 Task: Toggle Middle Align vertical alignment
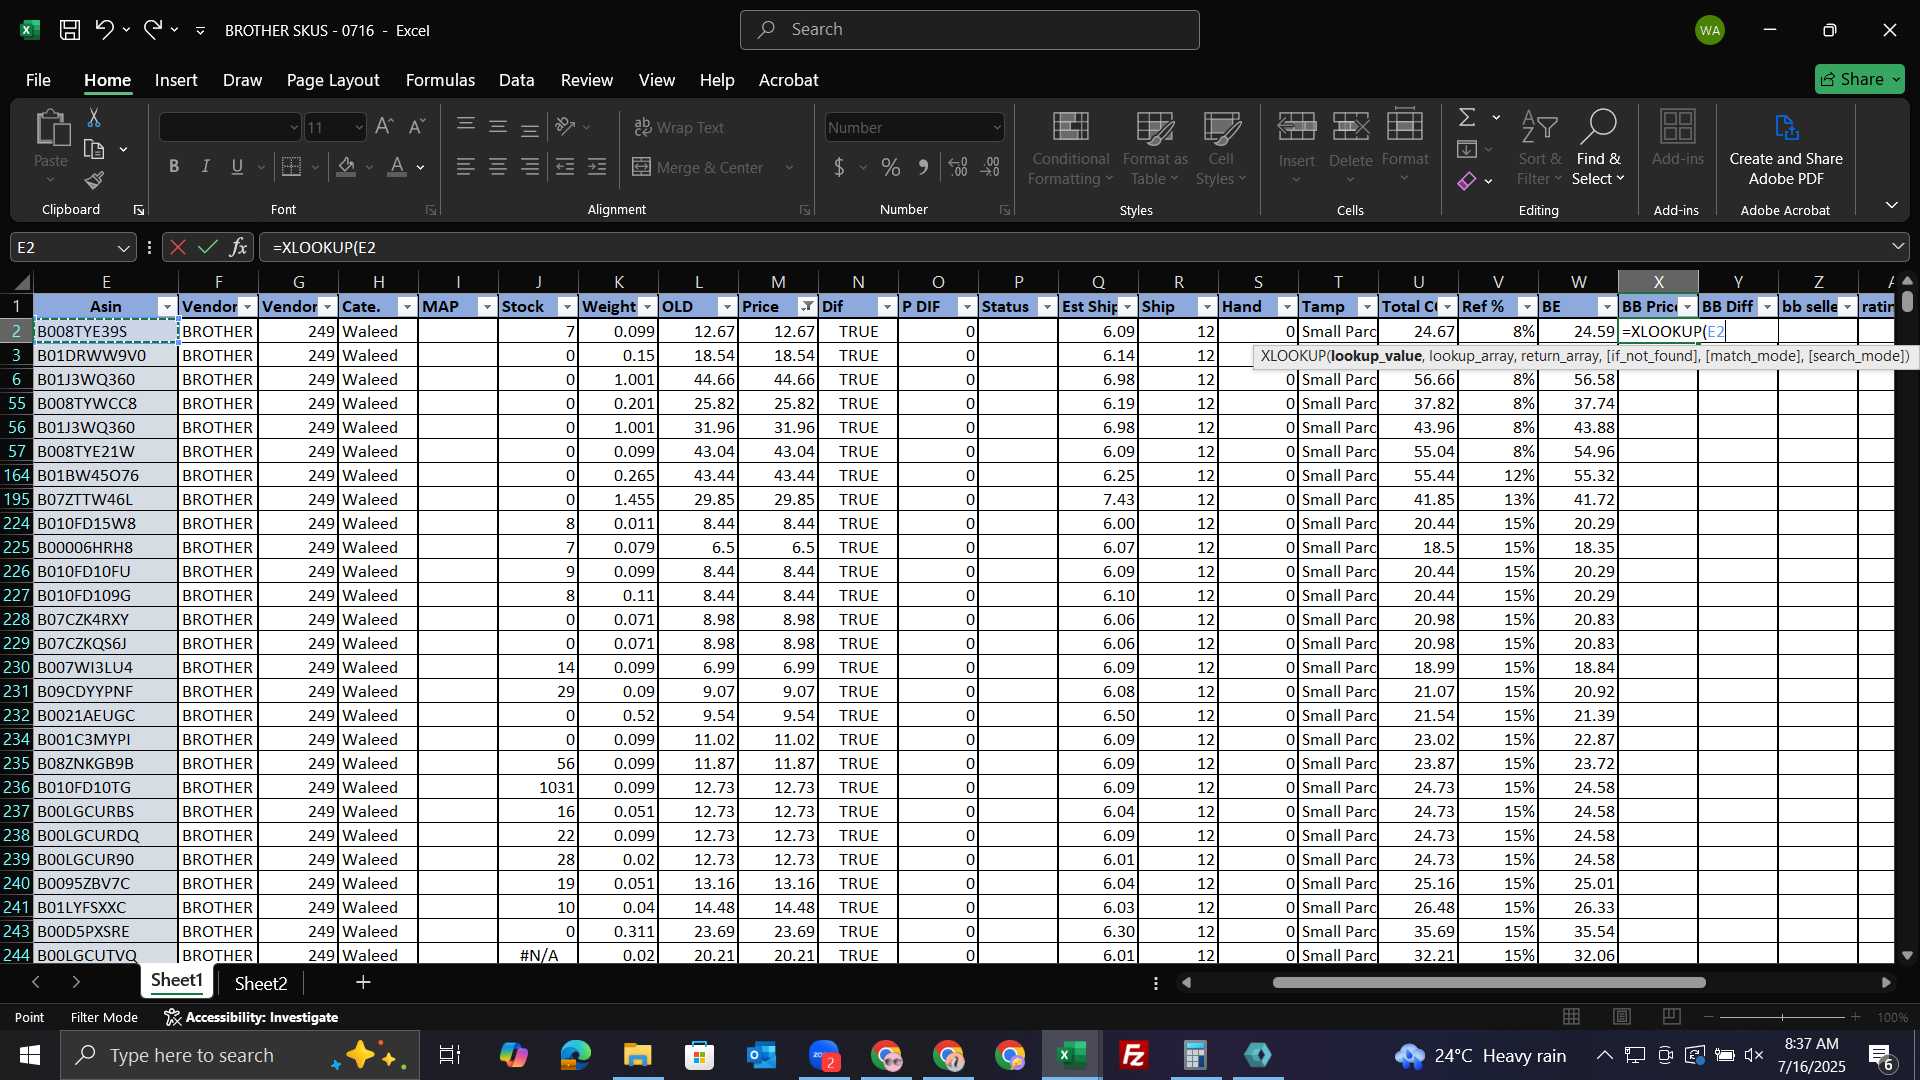(498, 127)
